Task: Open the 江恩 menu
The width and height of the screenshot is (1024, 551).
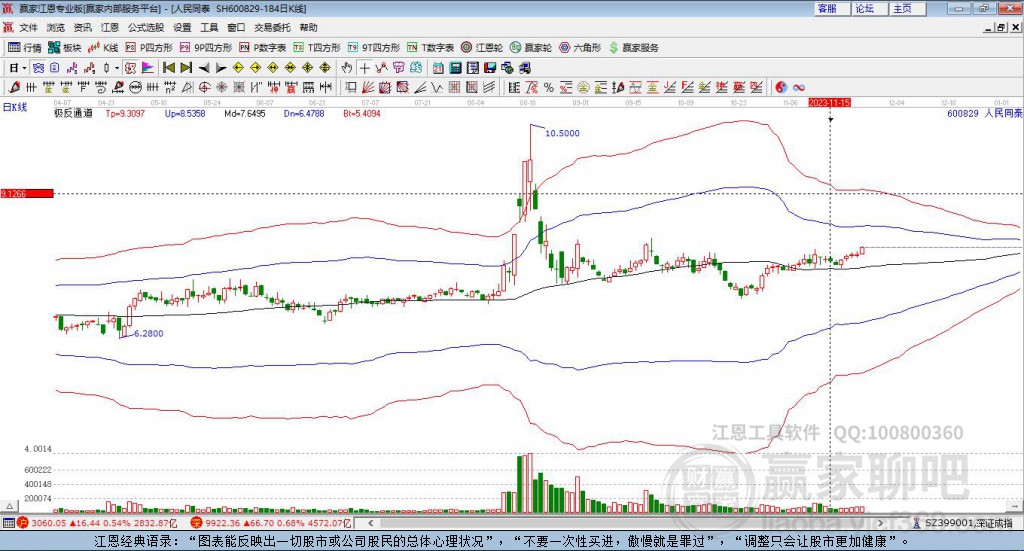Action: [110, 27]
